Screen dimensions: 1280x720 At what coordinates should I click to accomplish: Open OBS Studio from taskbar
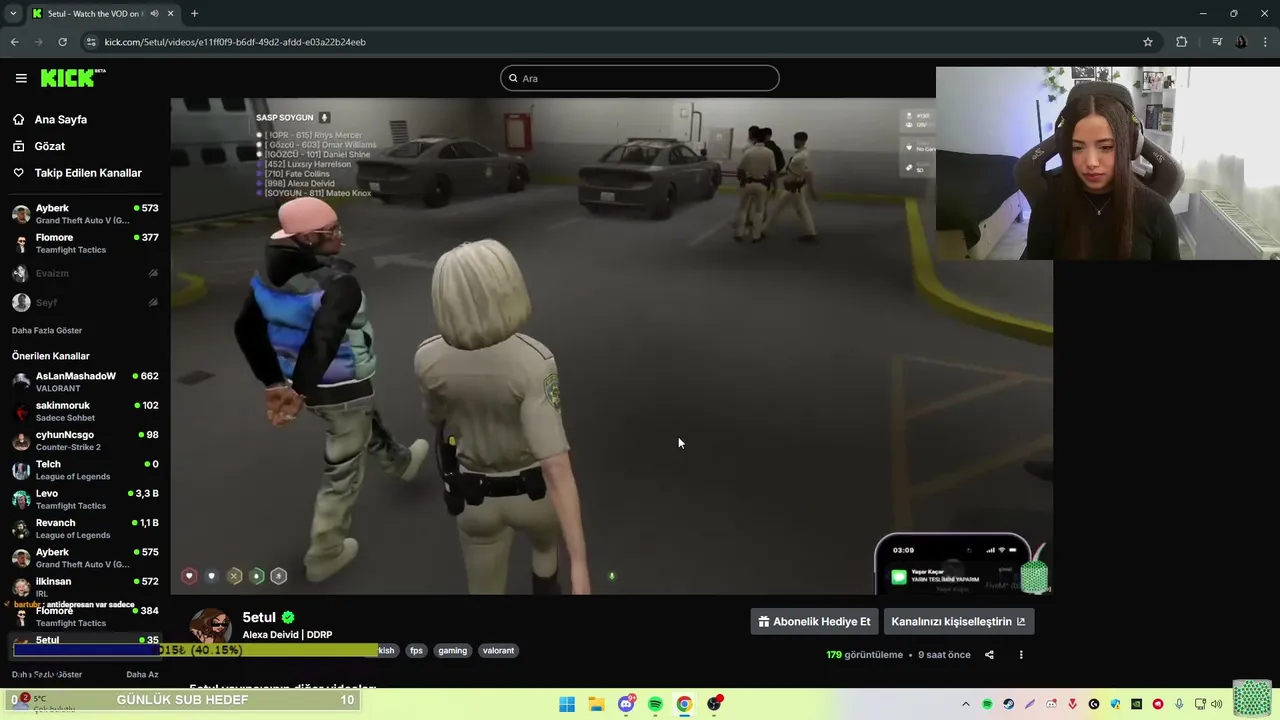pyautogui.click(x=714, y=704)
